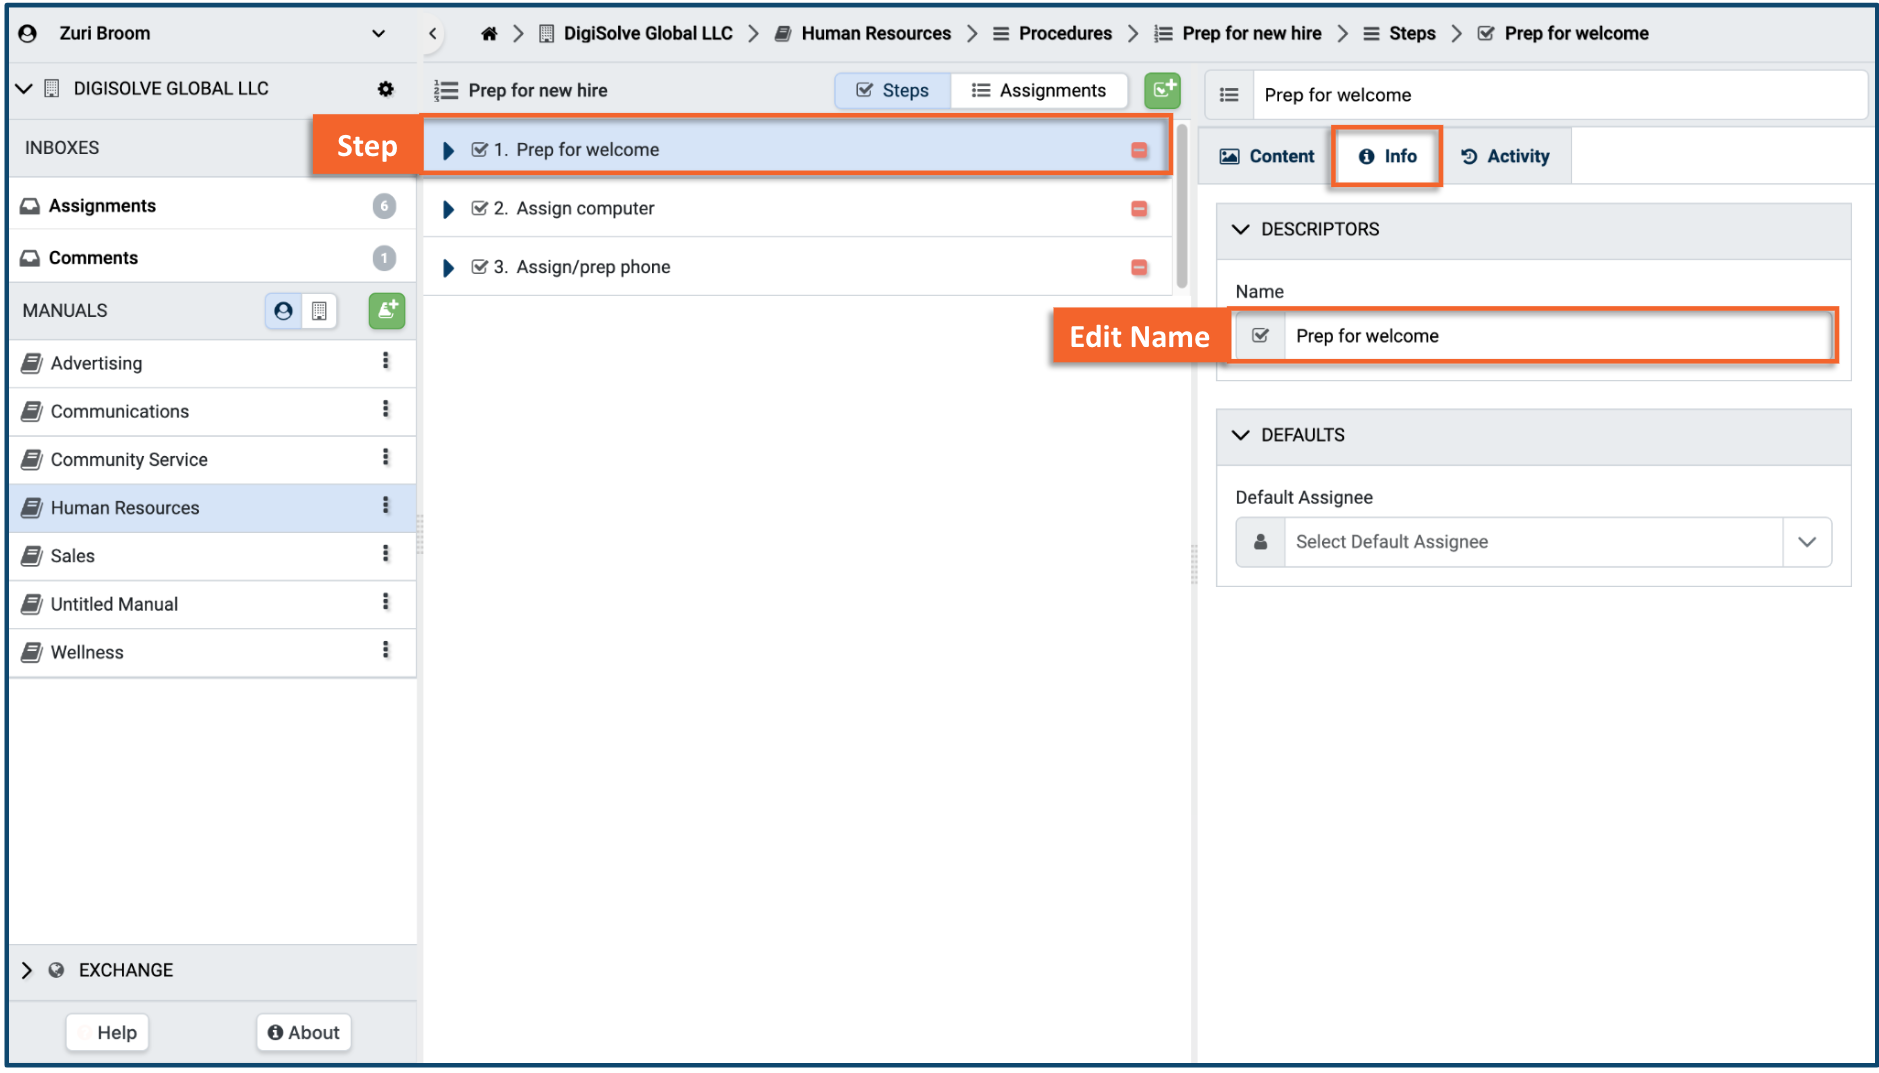Click the person icon in Default Assignee
Image resolution: width=1879 pixels, height=1073 pixels.
pyautogui.click(x=1260, y=542)
